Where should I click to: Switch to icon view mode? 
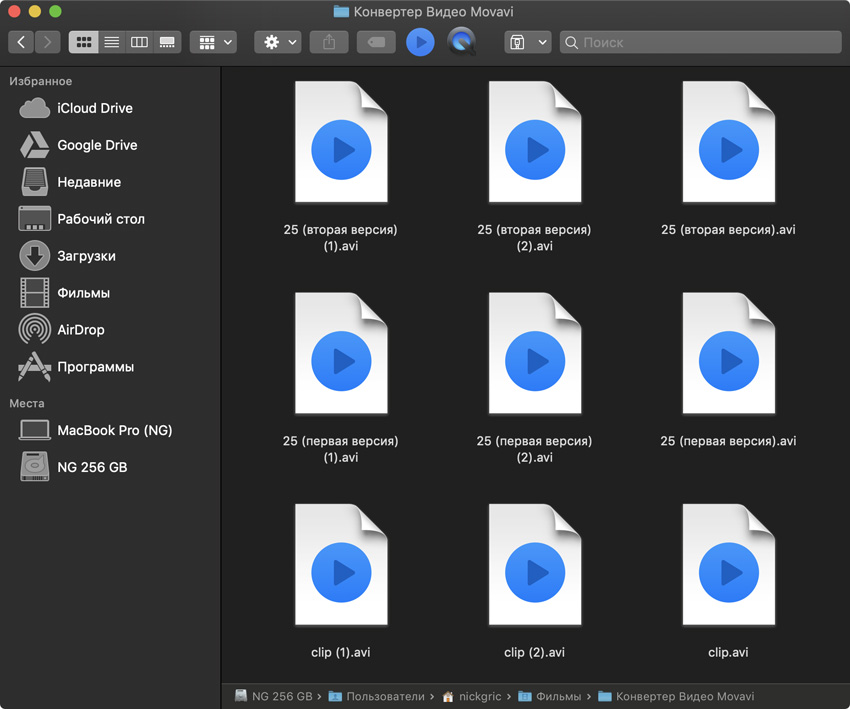click(x=84, y=42)
